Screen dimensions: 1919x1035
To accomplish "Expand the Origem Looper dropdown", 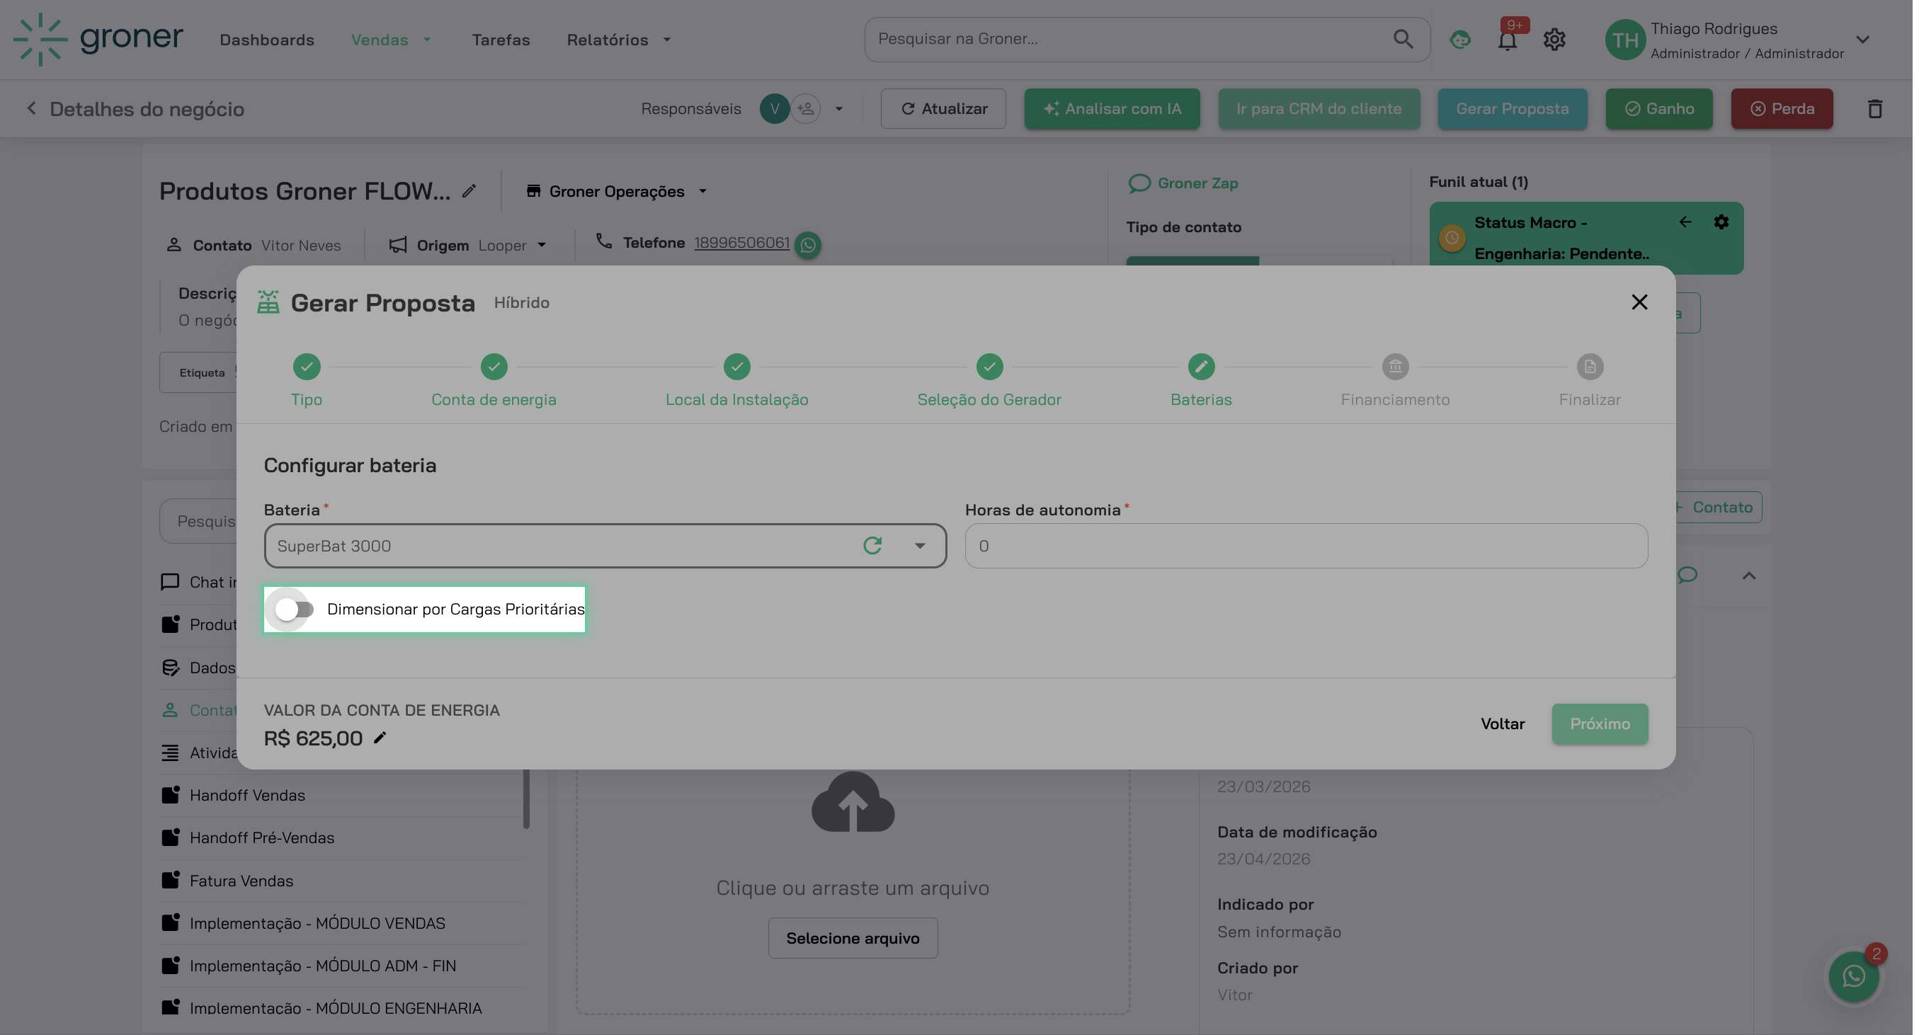I will (x=541, y=245).
